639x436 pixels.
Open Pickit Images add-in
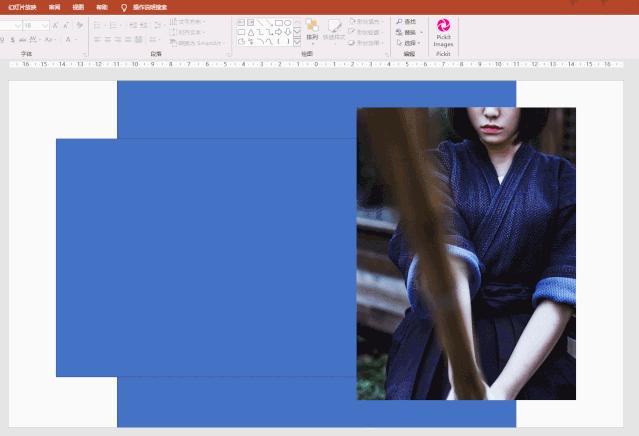[443, 31]
